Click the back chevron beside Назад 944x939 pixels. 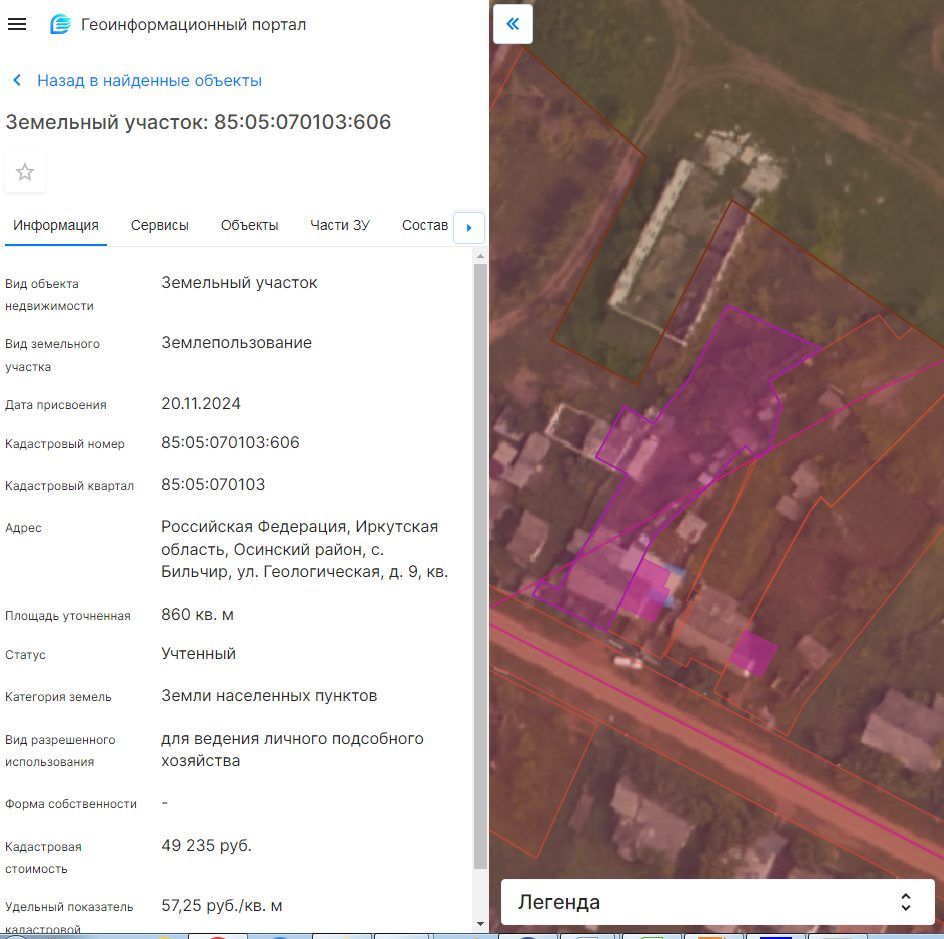pyautogui.click(x=17, y=80)
